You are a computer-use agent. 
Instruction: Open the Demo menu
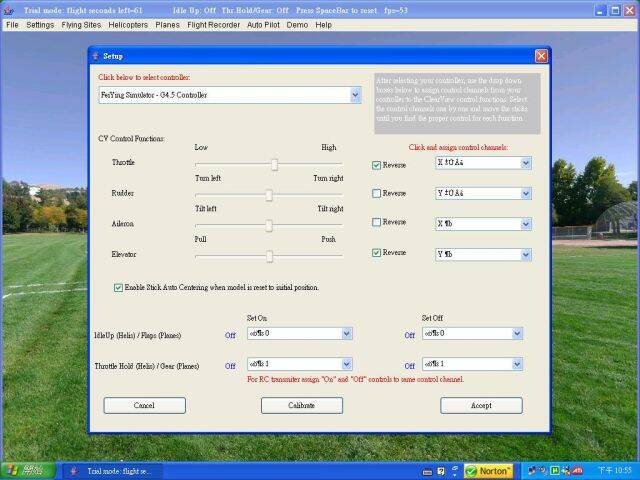coord(297,25)
